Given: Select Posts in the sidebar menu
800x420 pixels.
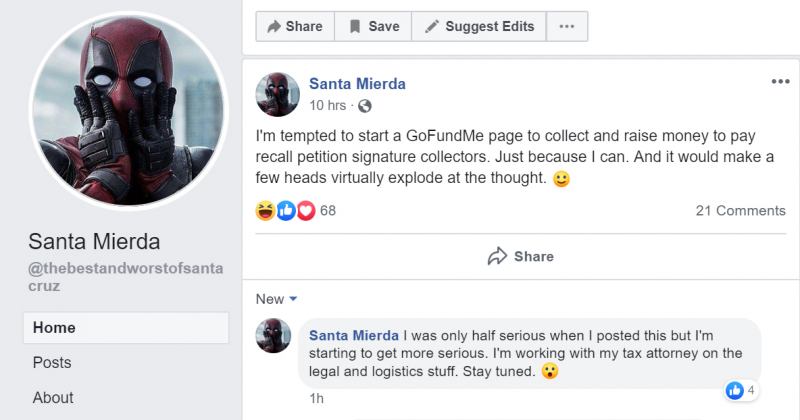Looking at the screenshot, I should pos(51,363).
